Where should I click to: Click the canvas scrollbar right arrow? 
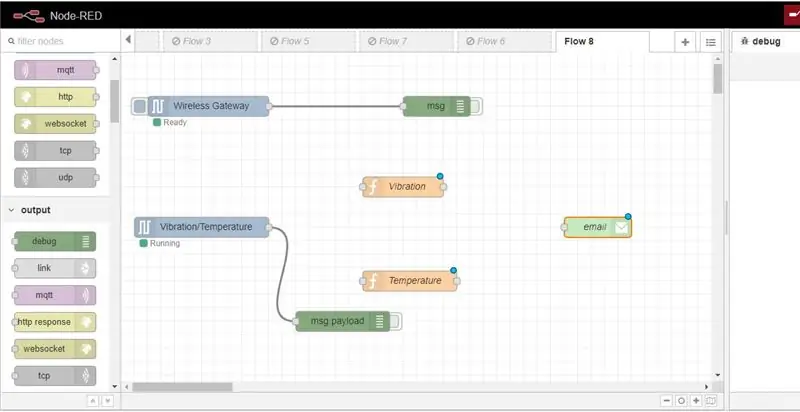707,387
